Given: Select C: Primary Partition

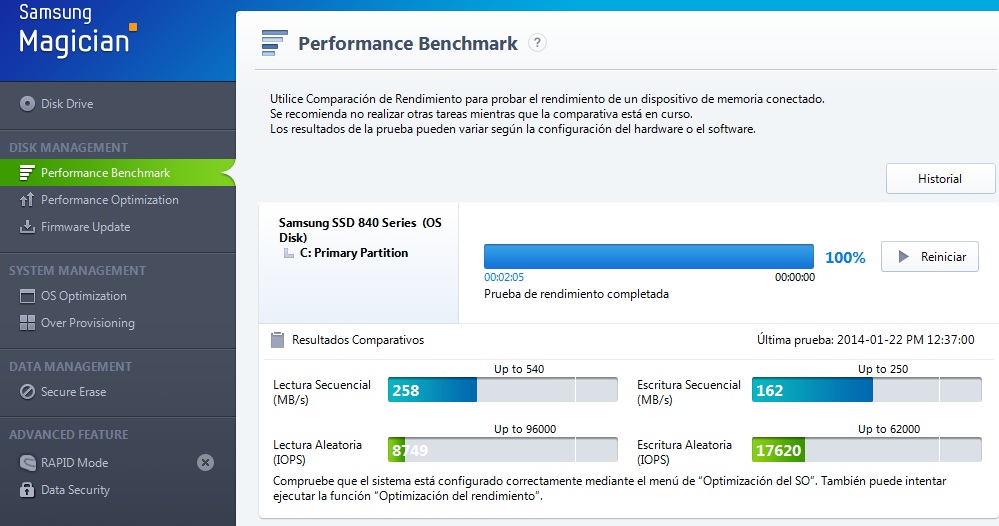Looking at the screenshot, I should (x=354, y=253).
